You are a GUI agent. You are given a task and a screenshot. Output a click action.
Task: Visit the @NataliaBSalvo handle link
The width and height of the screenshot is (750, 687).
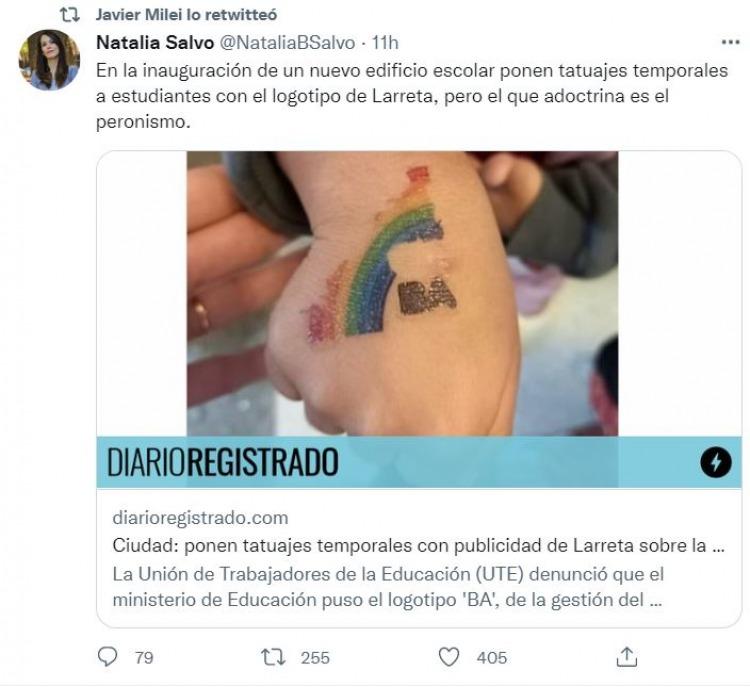click(287, 43)
